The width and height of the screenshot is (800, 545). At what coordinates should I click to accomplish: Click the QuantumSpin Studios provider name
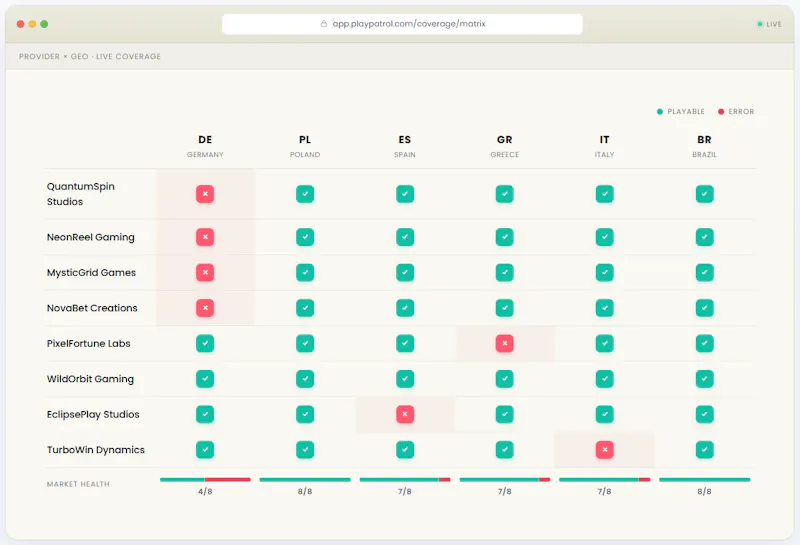(81, 194)
